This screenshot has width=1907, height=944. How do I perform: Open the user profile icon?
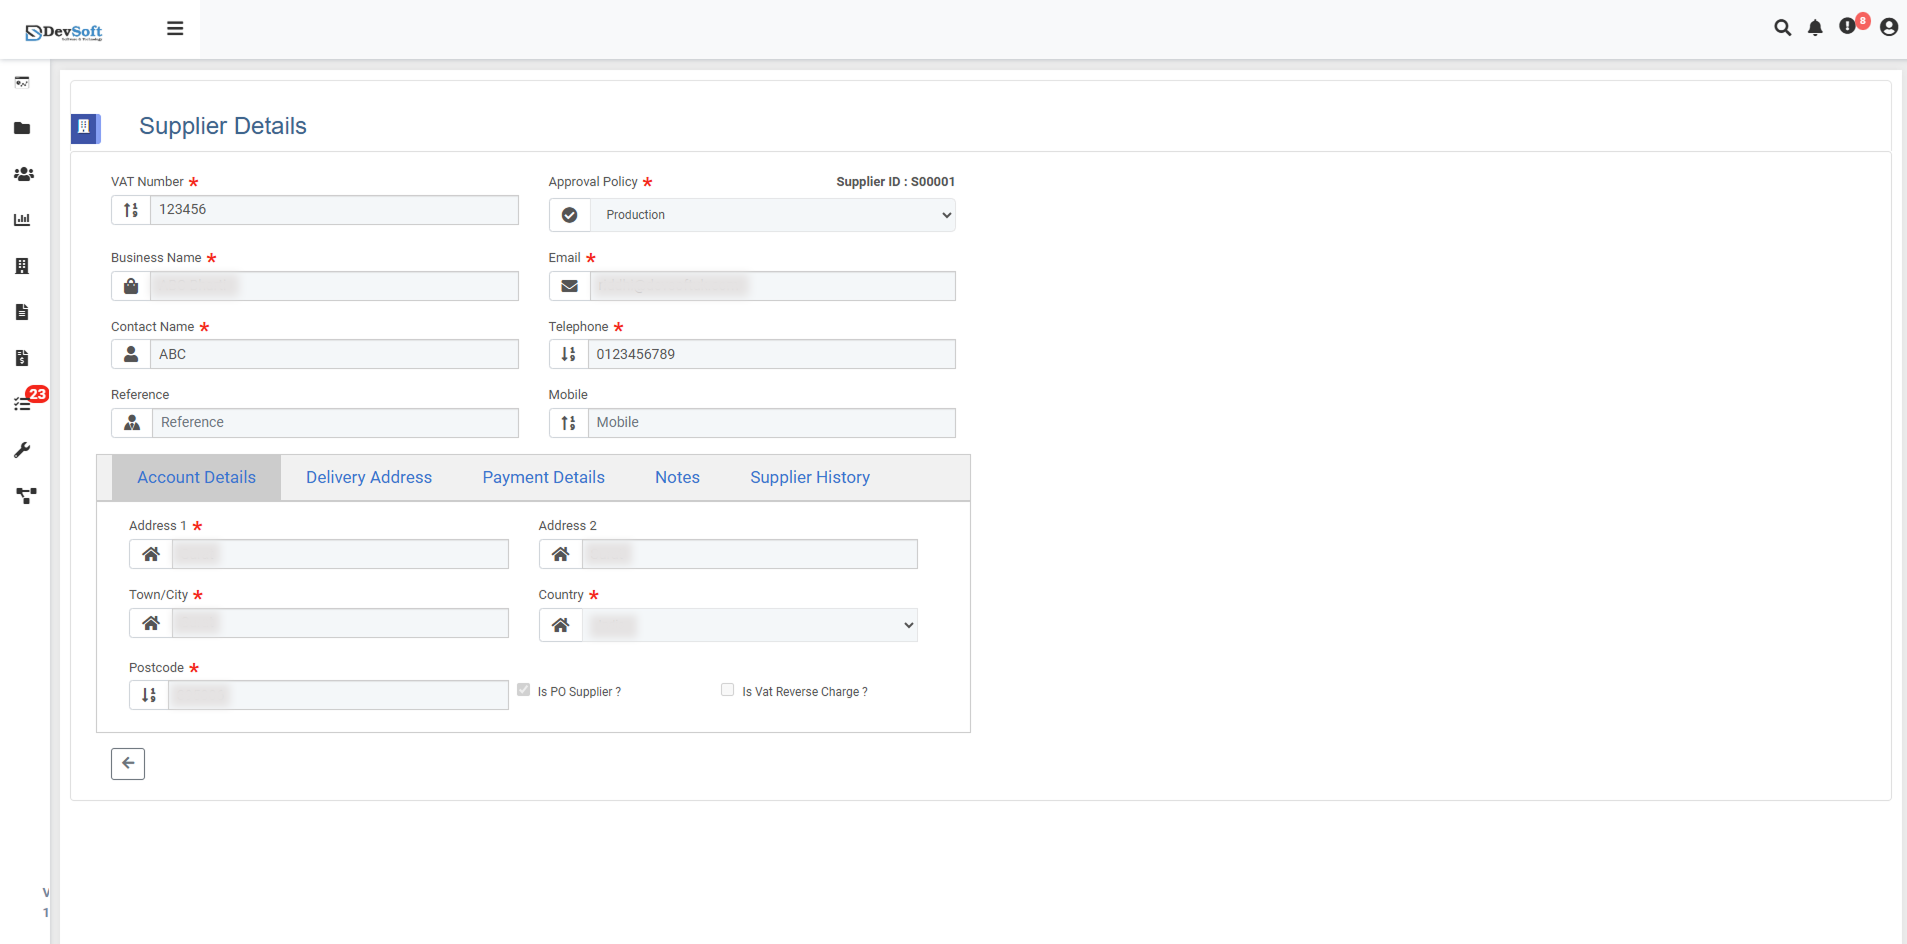[x=1888, y=28]
